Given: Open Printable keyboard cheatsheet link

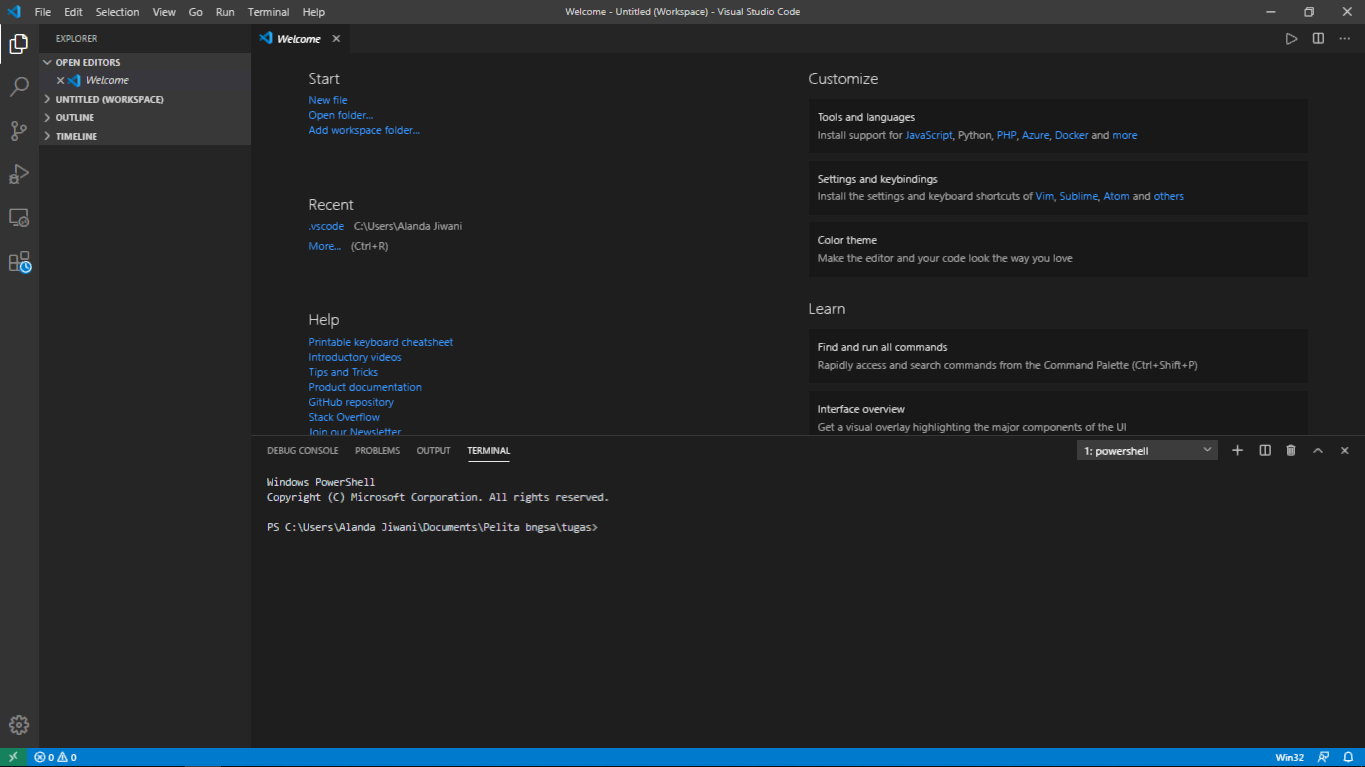Looking at the screenshot, I should pyautogui.click(x=381, y=342).
